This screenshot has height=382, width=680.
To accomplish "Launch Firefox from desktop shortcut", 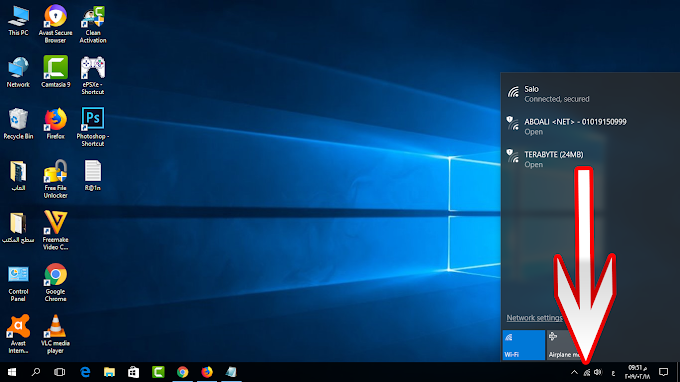I will 56,124.
